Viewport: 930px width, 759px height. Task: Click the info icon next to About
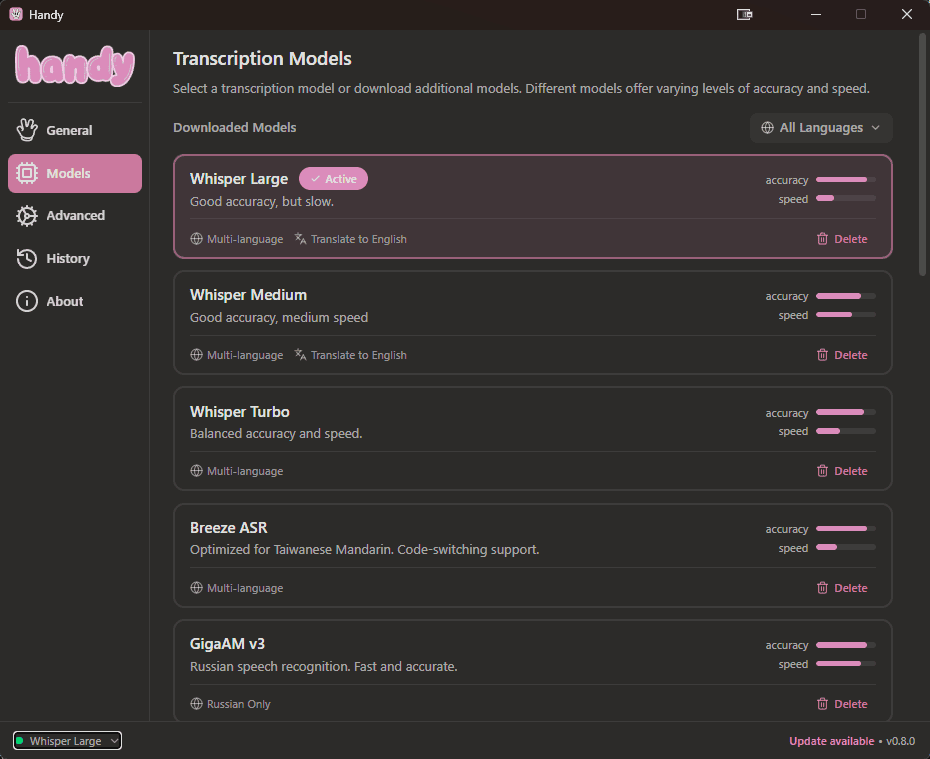coord(27,301)
